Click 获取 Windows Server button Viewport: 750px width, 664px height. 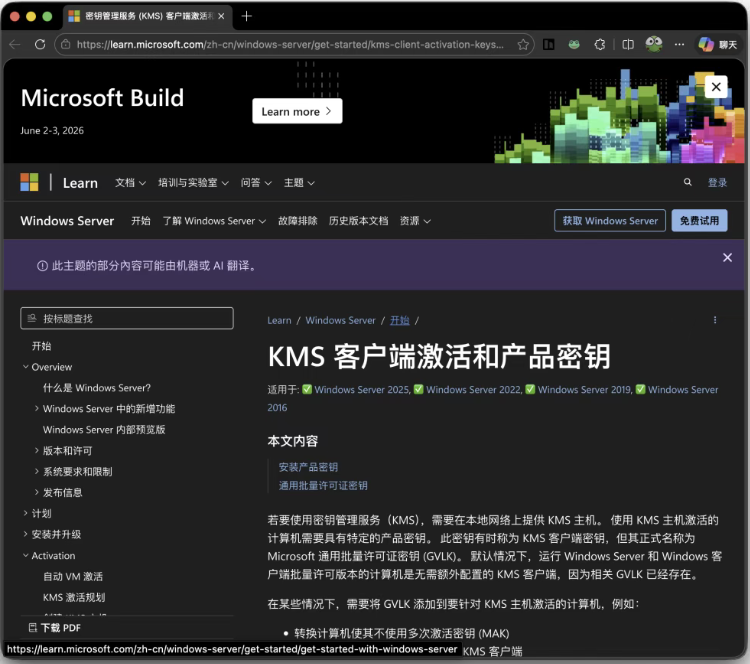tap(610, 221)
